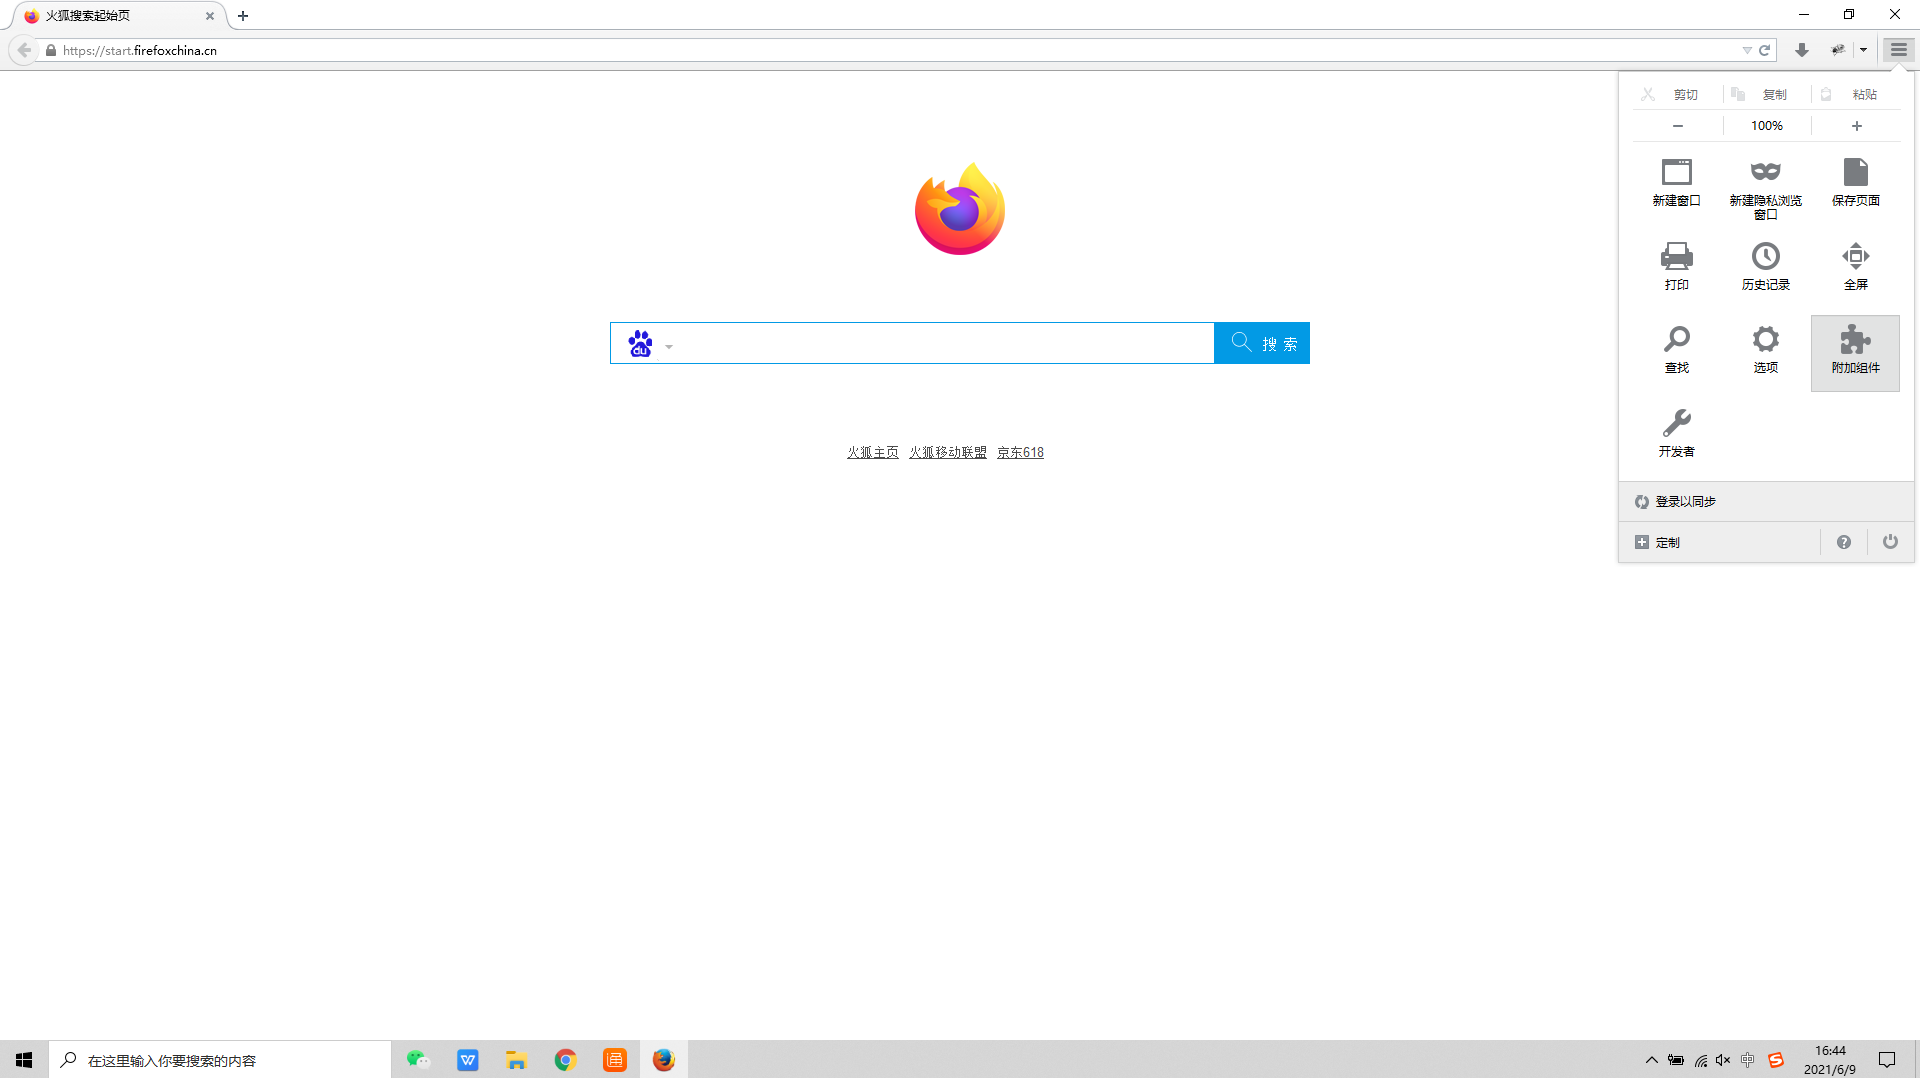The width and height of the screenshot is (1920, 1078).
Task: Reload the current page
Action: point(1765,50)
